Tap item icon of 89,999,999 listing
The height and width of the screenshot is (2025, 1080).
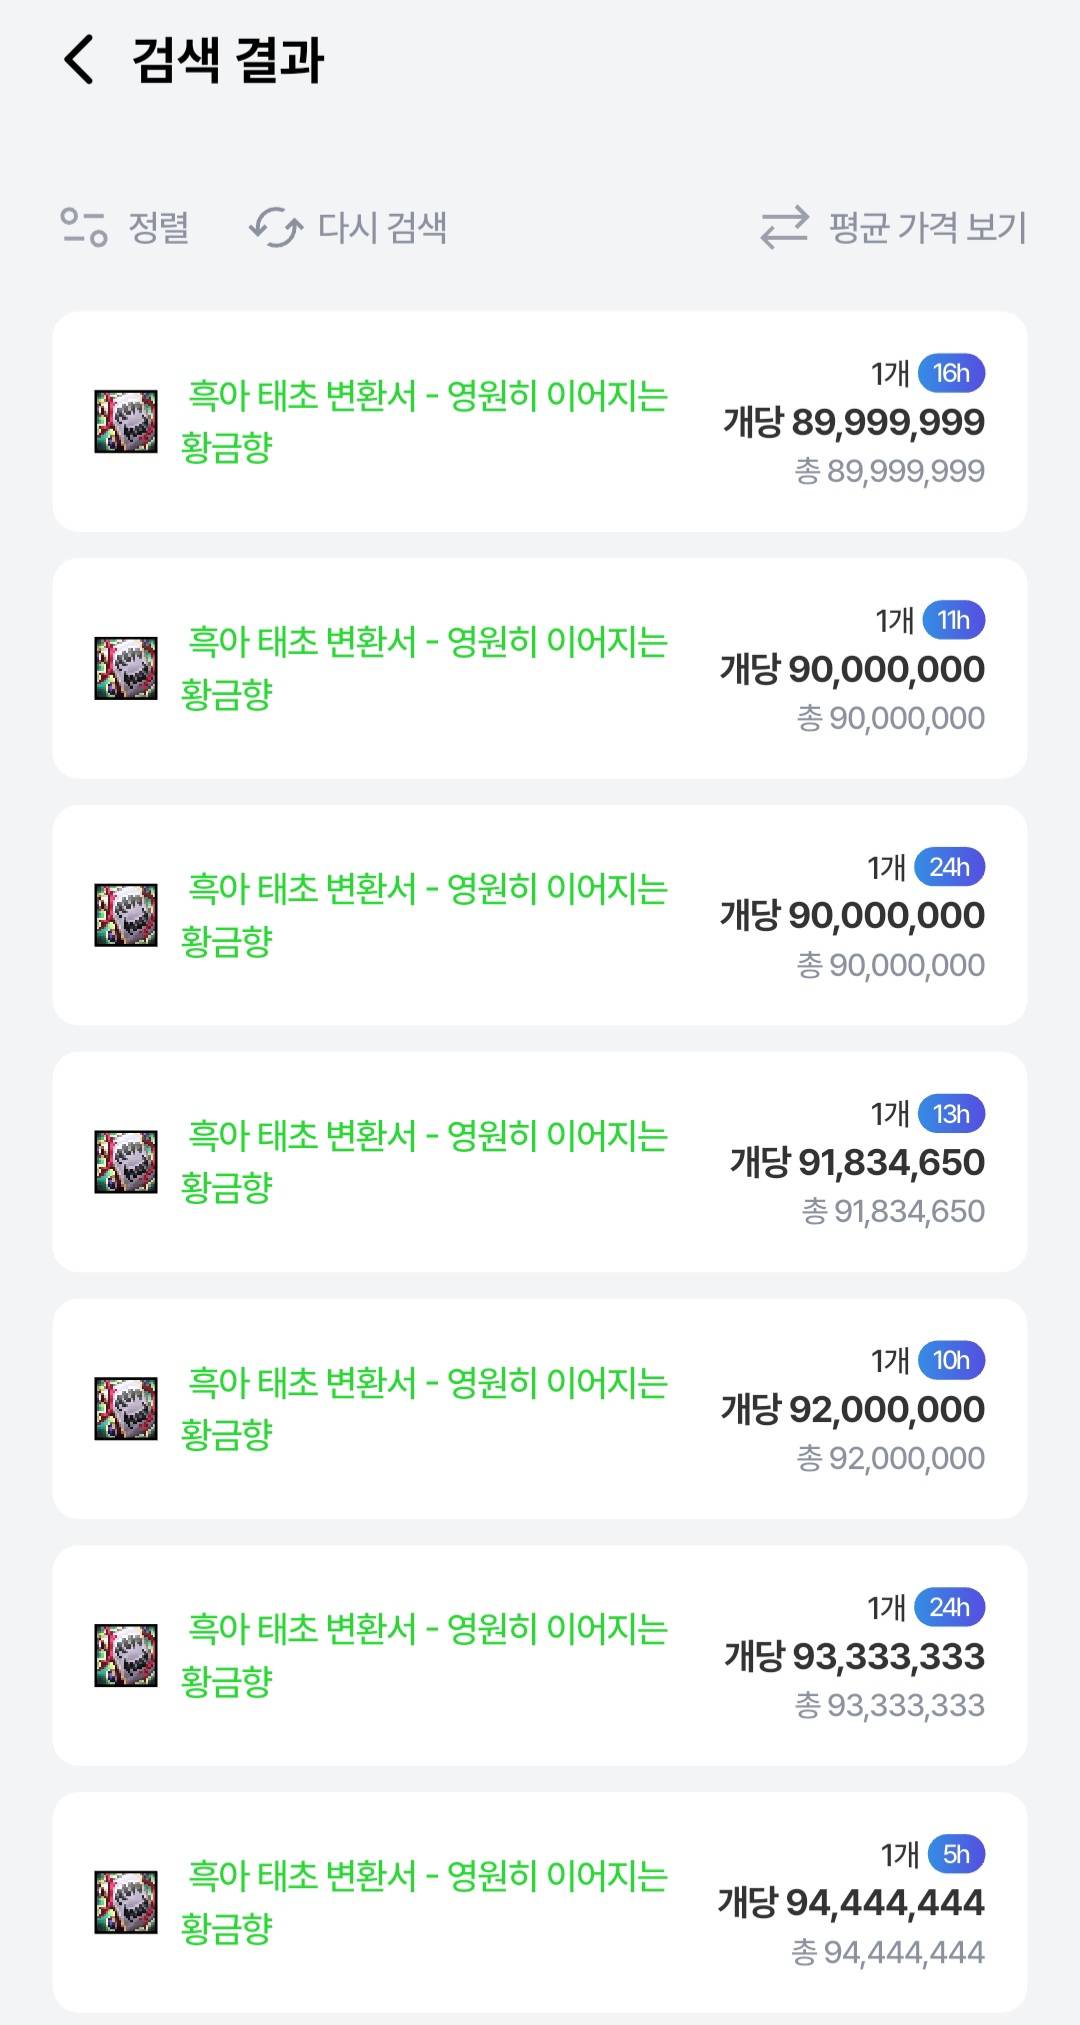pos(126,421)
